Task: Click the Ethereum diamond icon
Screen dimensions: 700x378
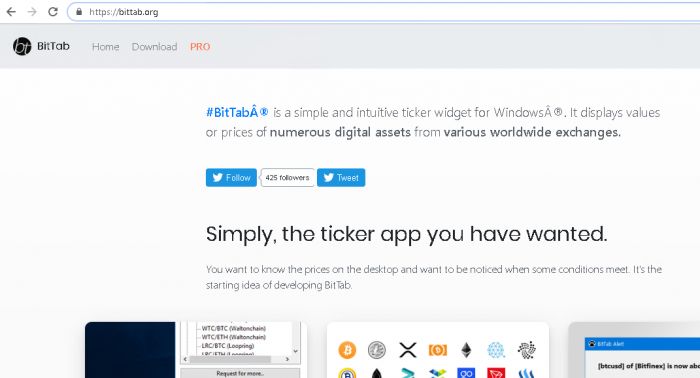Action: click(467, 350)
